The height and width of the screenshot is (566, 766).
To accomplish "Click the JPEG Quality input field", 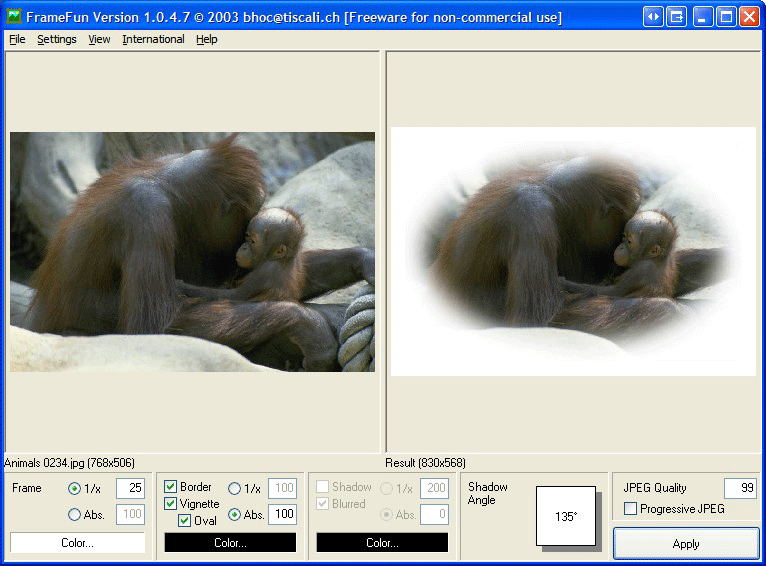I will [x=740, y=488].
